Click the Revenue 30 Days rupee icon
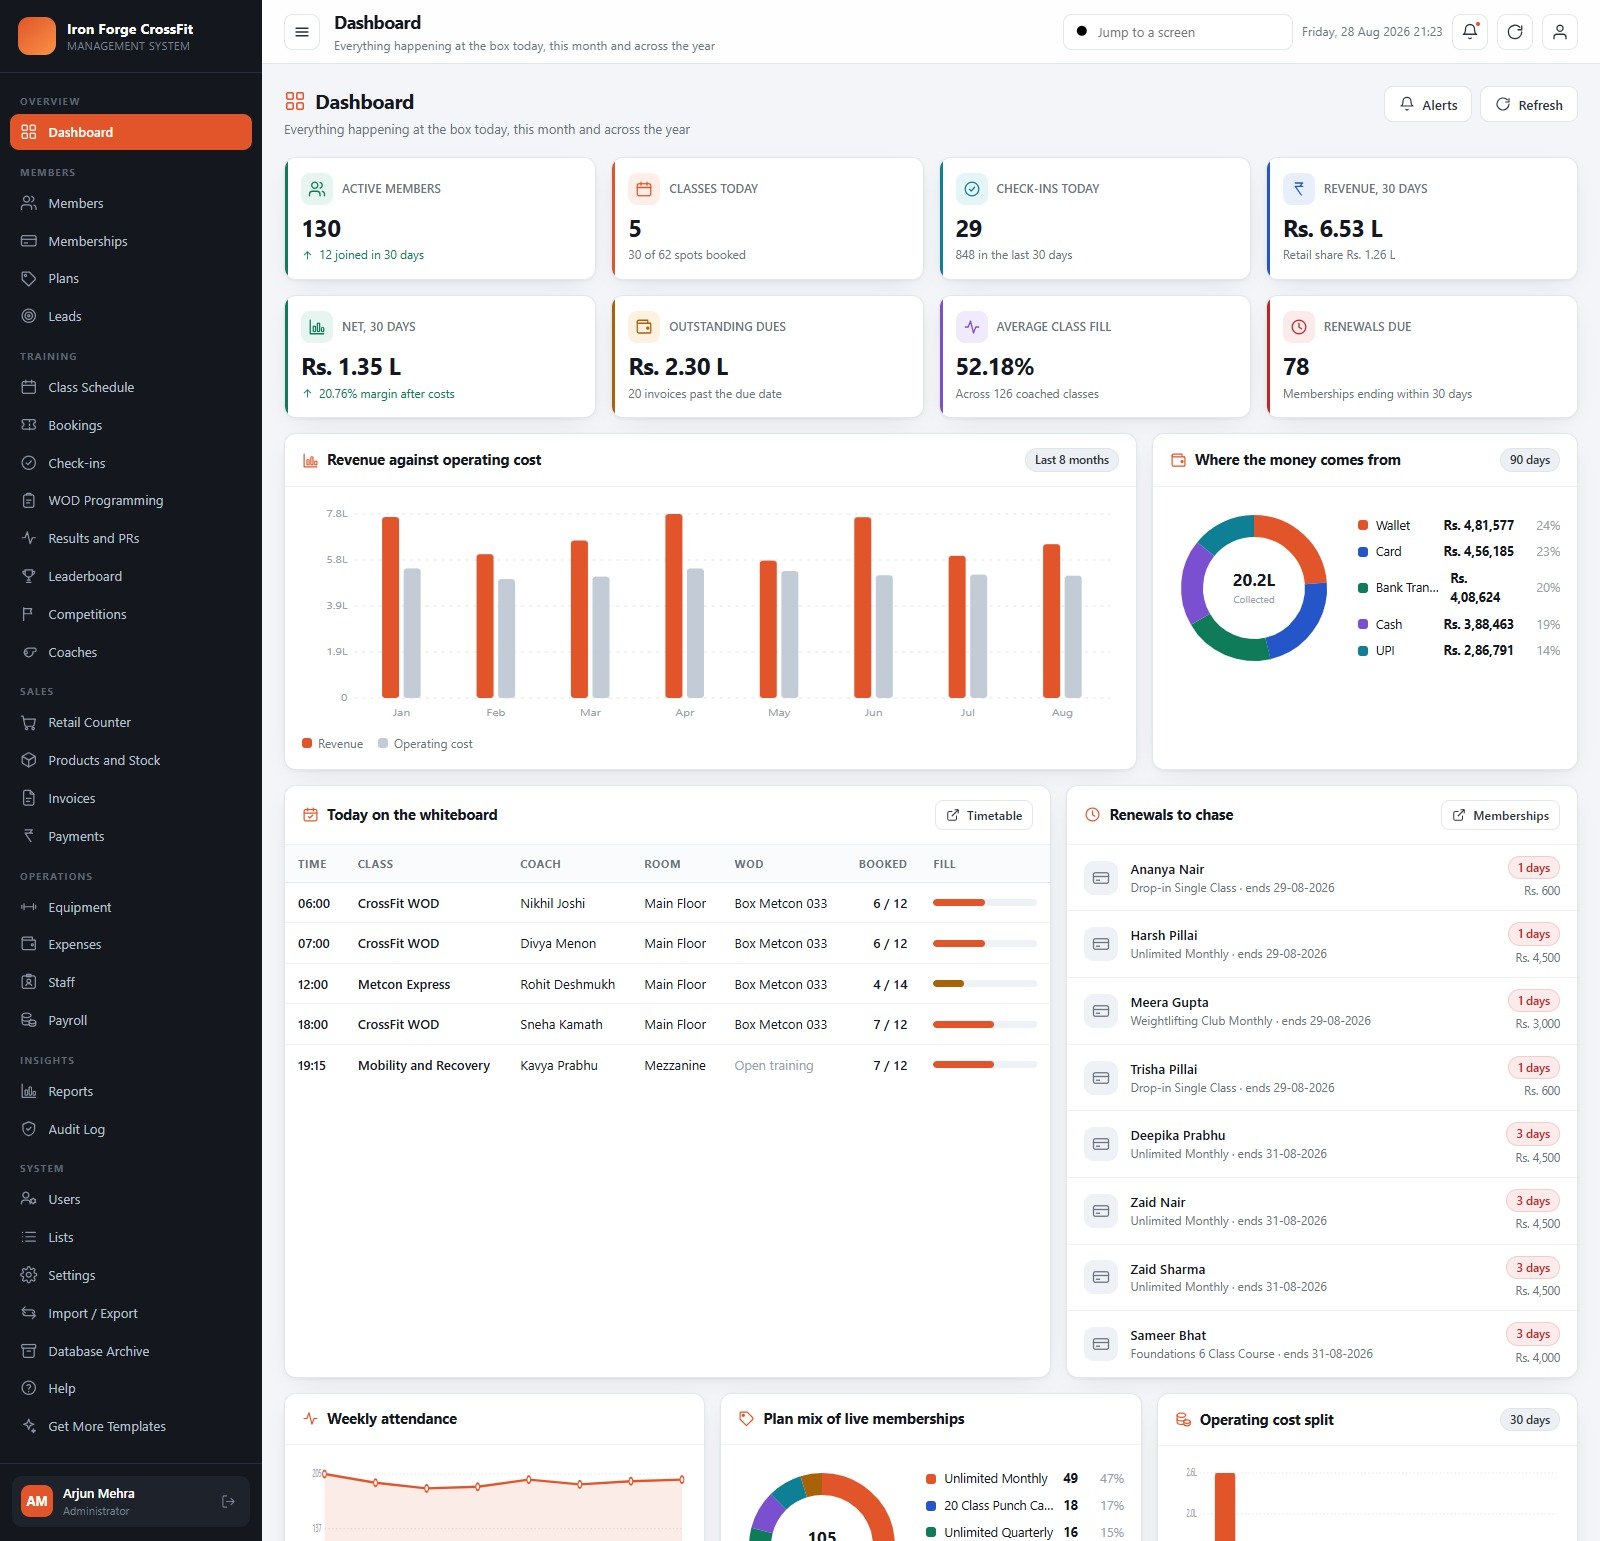Viewport: 1600px width, 1541px height. pos(1298,188)
